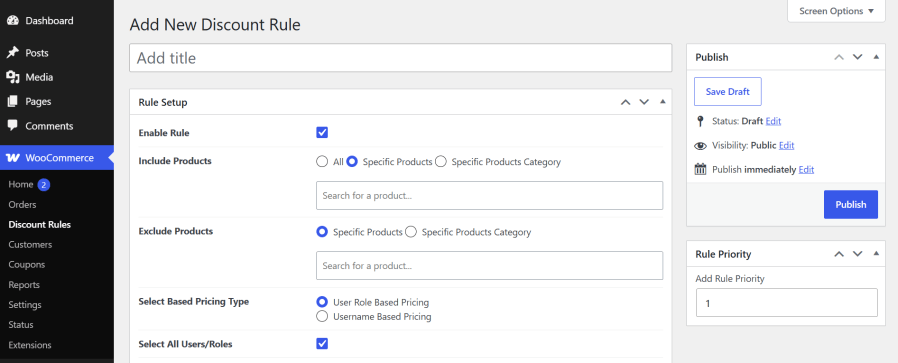Move Rule Setup panel up
This screenshot has height=363, width=898.
pyautogui.click(x=625, y=102)
